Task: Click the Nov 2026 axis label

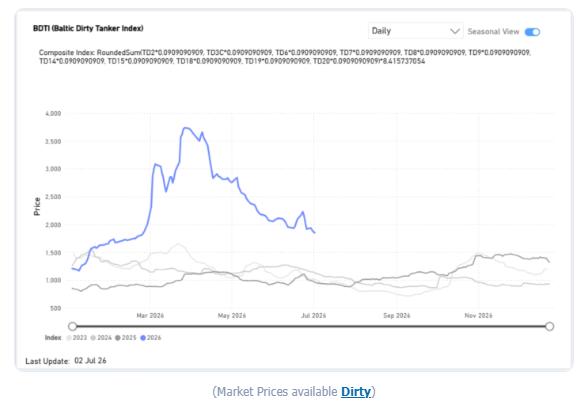Action: [x=478, y=316]
